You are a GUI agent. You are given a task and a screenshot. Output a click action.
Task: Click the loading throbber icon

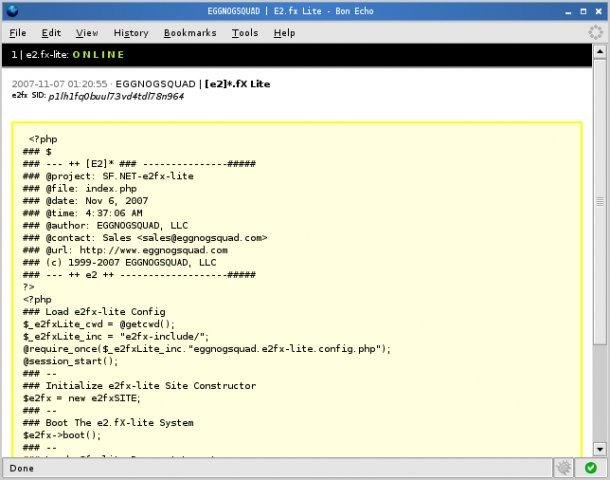coord(596,33)
